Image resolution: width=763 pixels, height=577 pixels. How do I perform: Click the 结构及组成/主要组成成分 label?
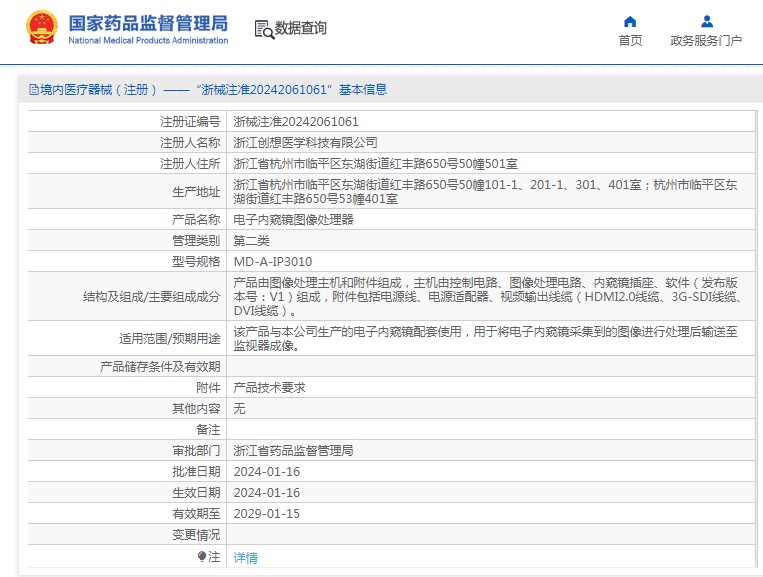151,297
